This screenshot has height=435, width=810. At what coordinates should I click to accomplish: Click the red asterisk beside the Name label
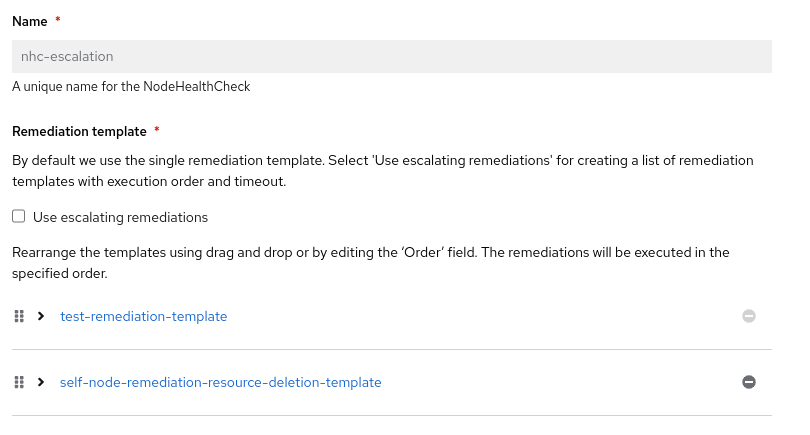(x=58, y=21)
